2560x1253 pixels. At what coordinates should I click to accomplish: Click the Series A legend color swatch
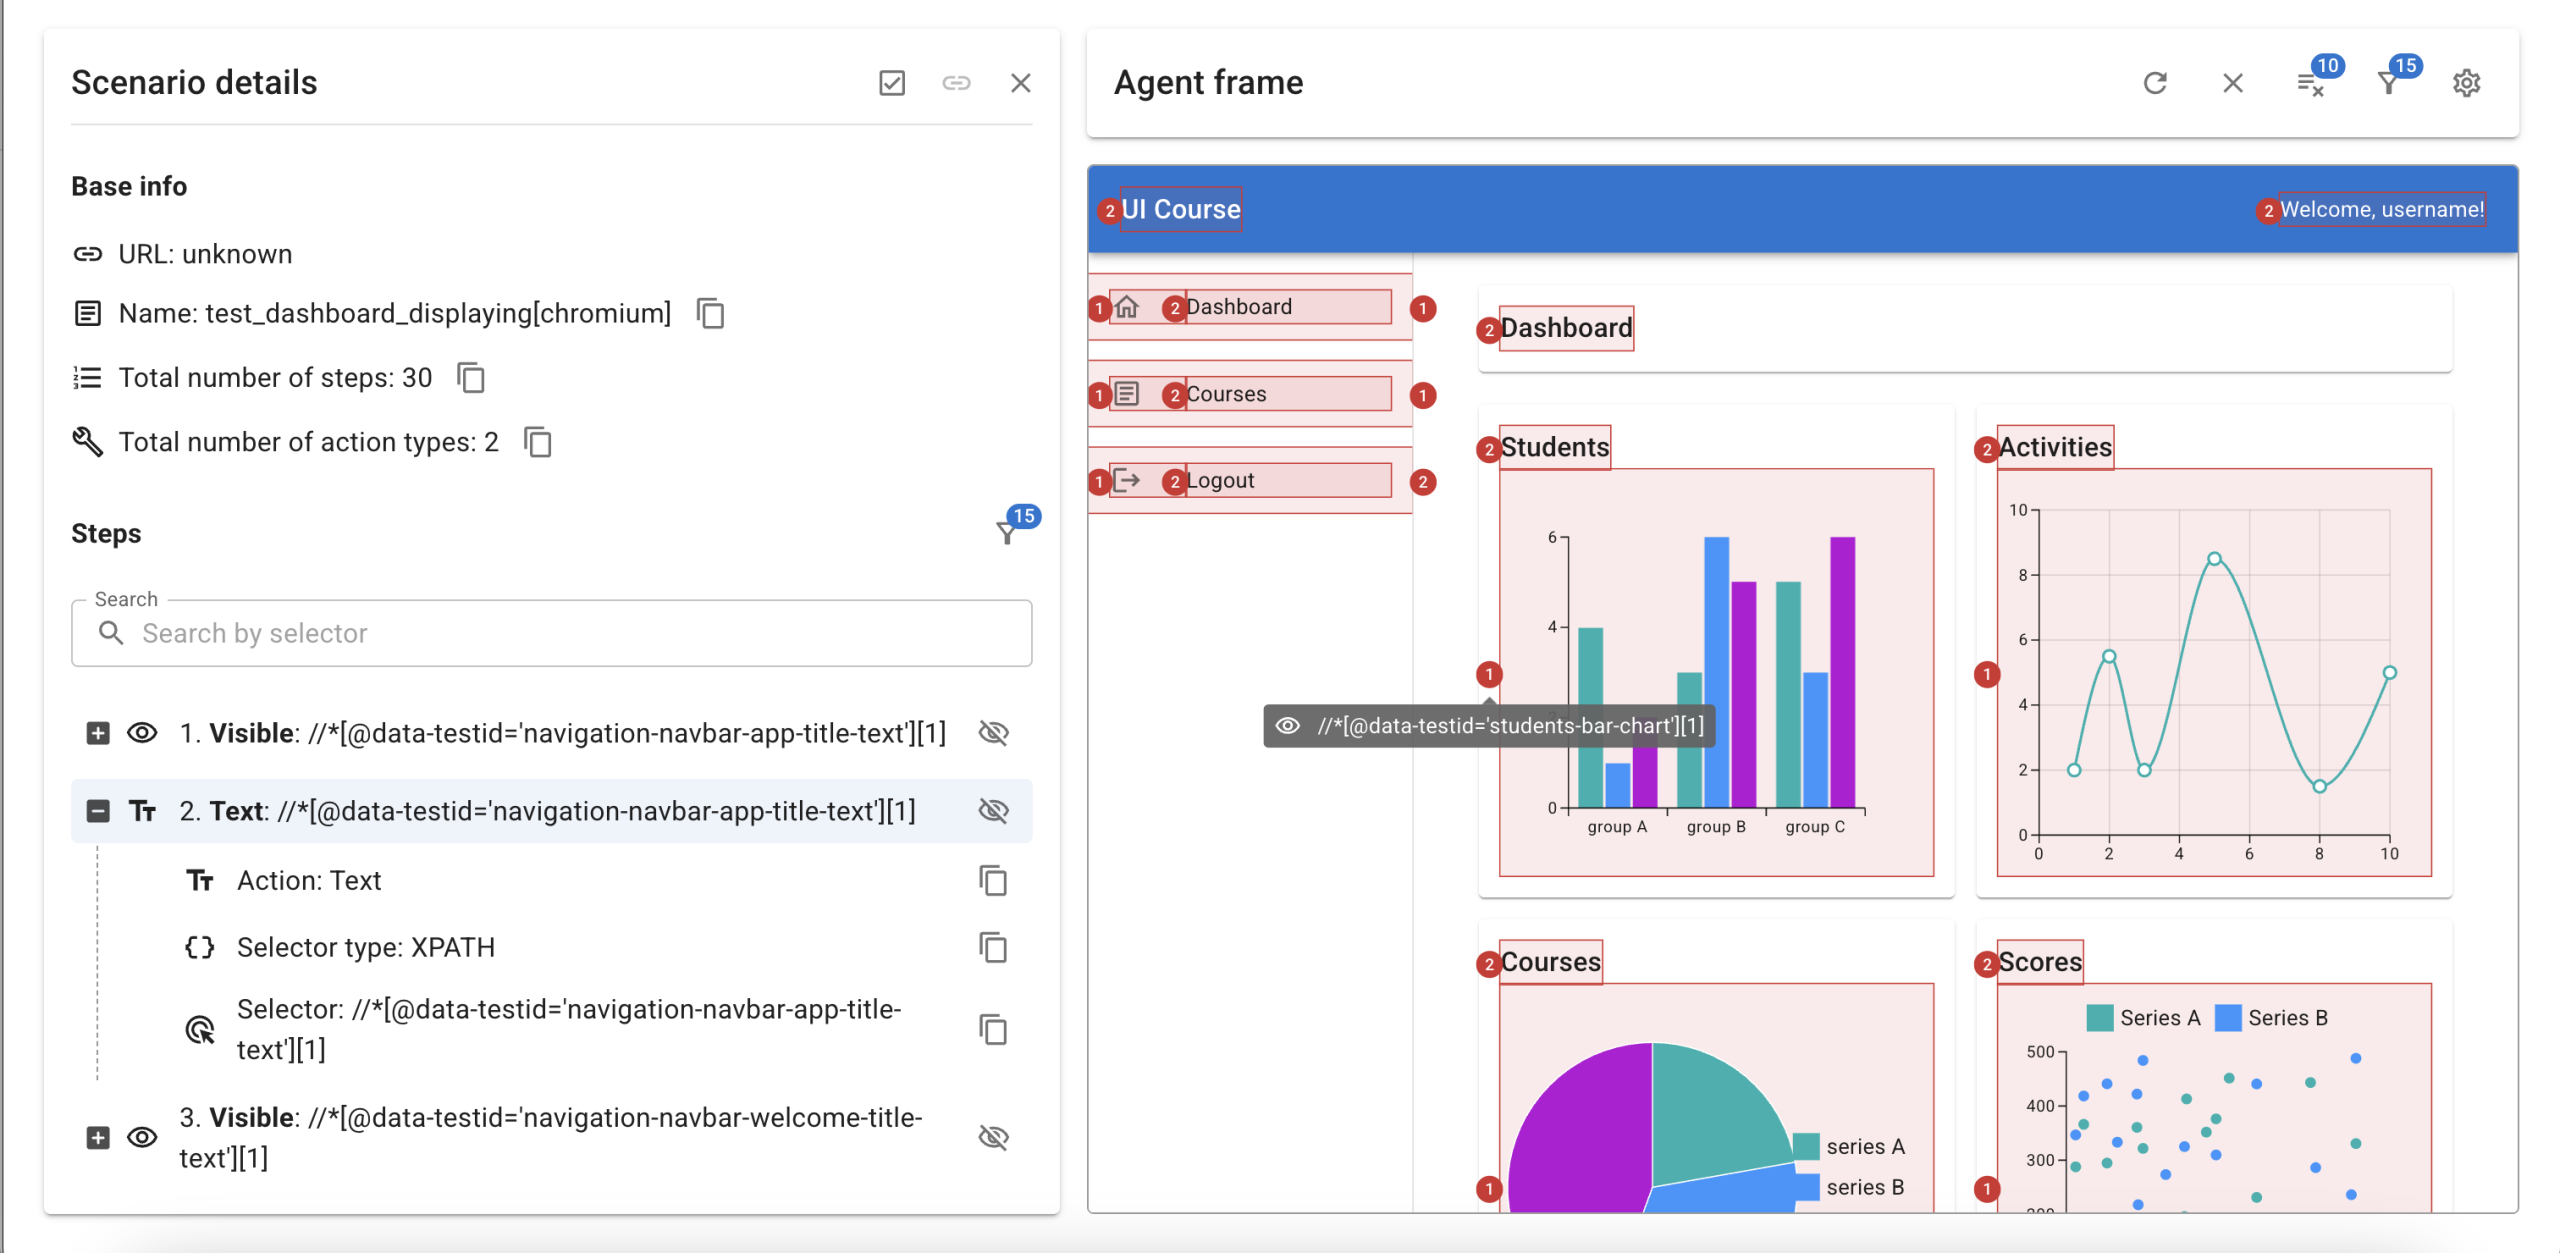point(2100,1018)
